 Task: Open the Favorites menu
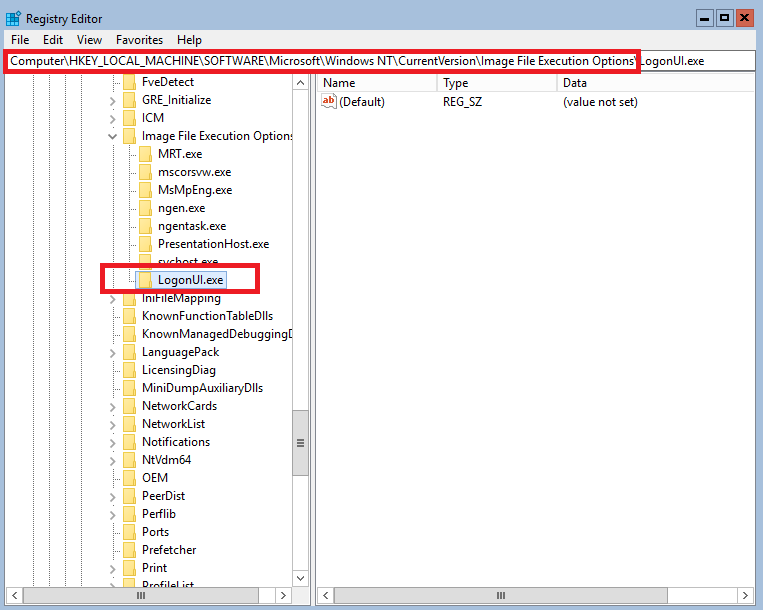point(139,40)
